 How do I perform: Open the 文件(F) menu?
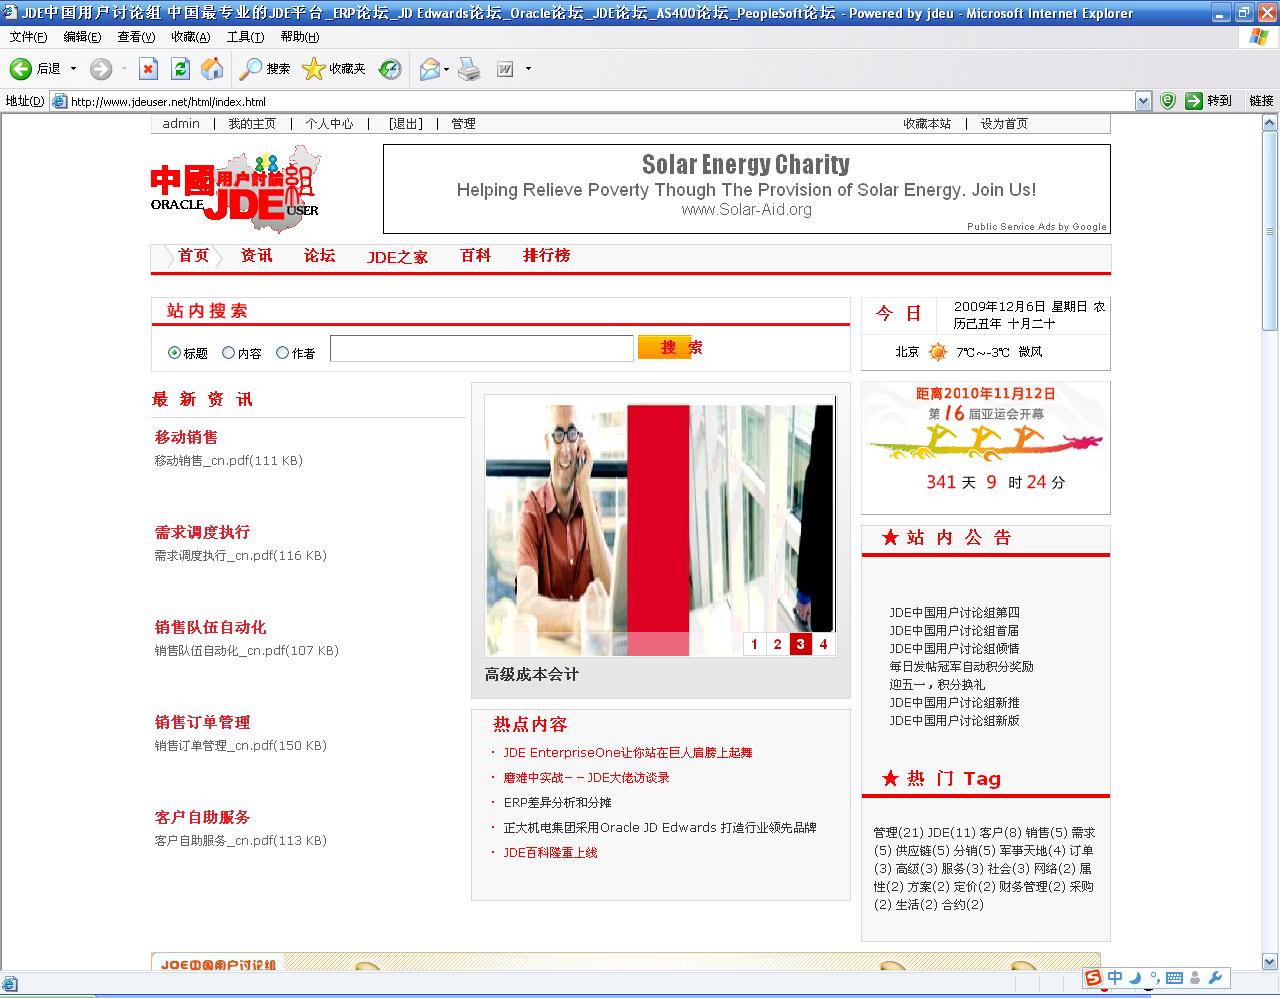tap(28, 37)
